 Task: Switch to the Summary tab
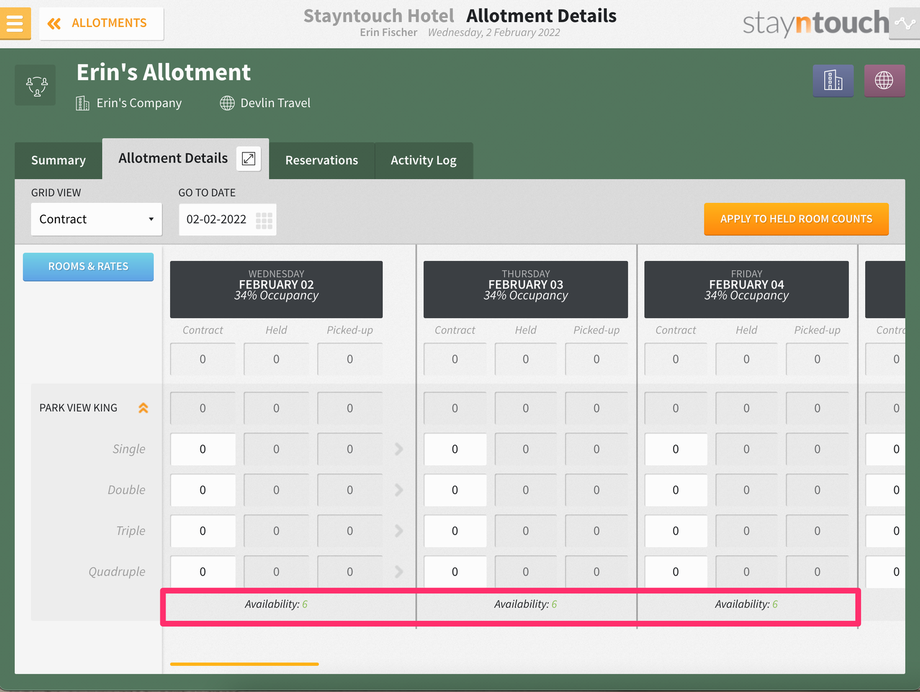click(58, 160)
